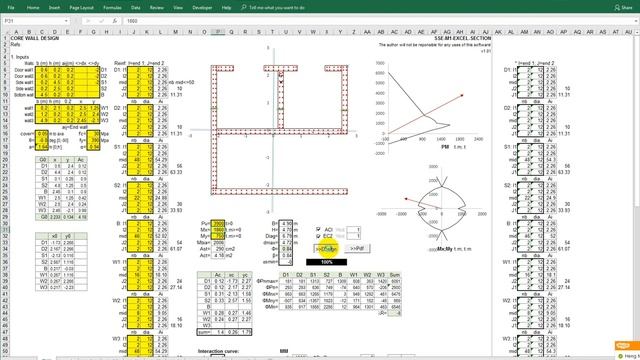This screenshot has width=640, height=360.
Task: Open the Review ribbon tab
Action: (156, 7)
